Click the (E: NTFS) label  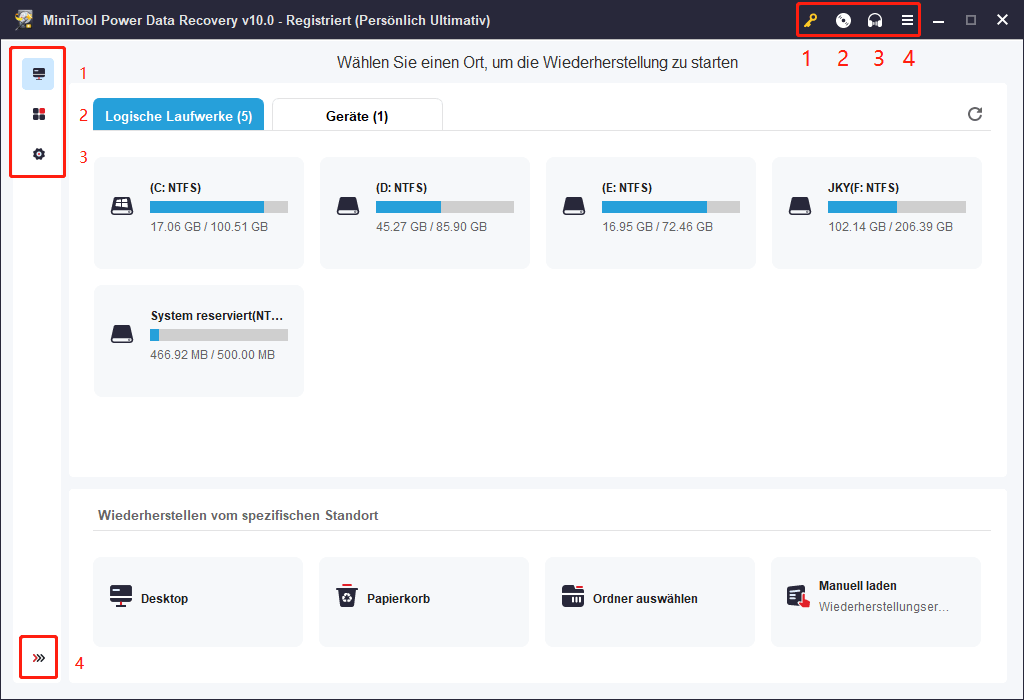627,188
